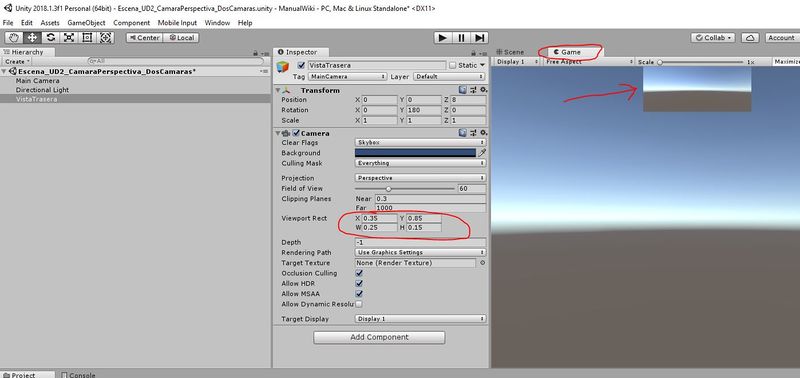Collapse the Transform component
800x378 pixels.
tap(278, 90)
